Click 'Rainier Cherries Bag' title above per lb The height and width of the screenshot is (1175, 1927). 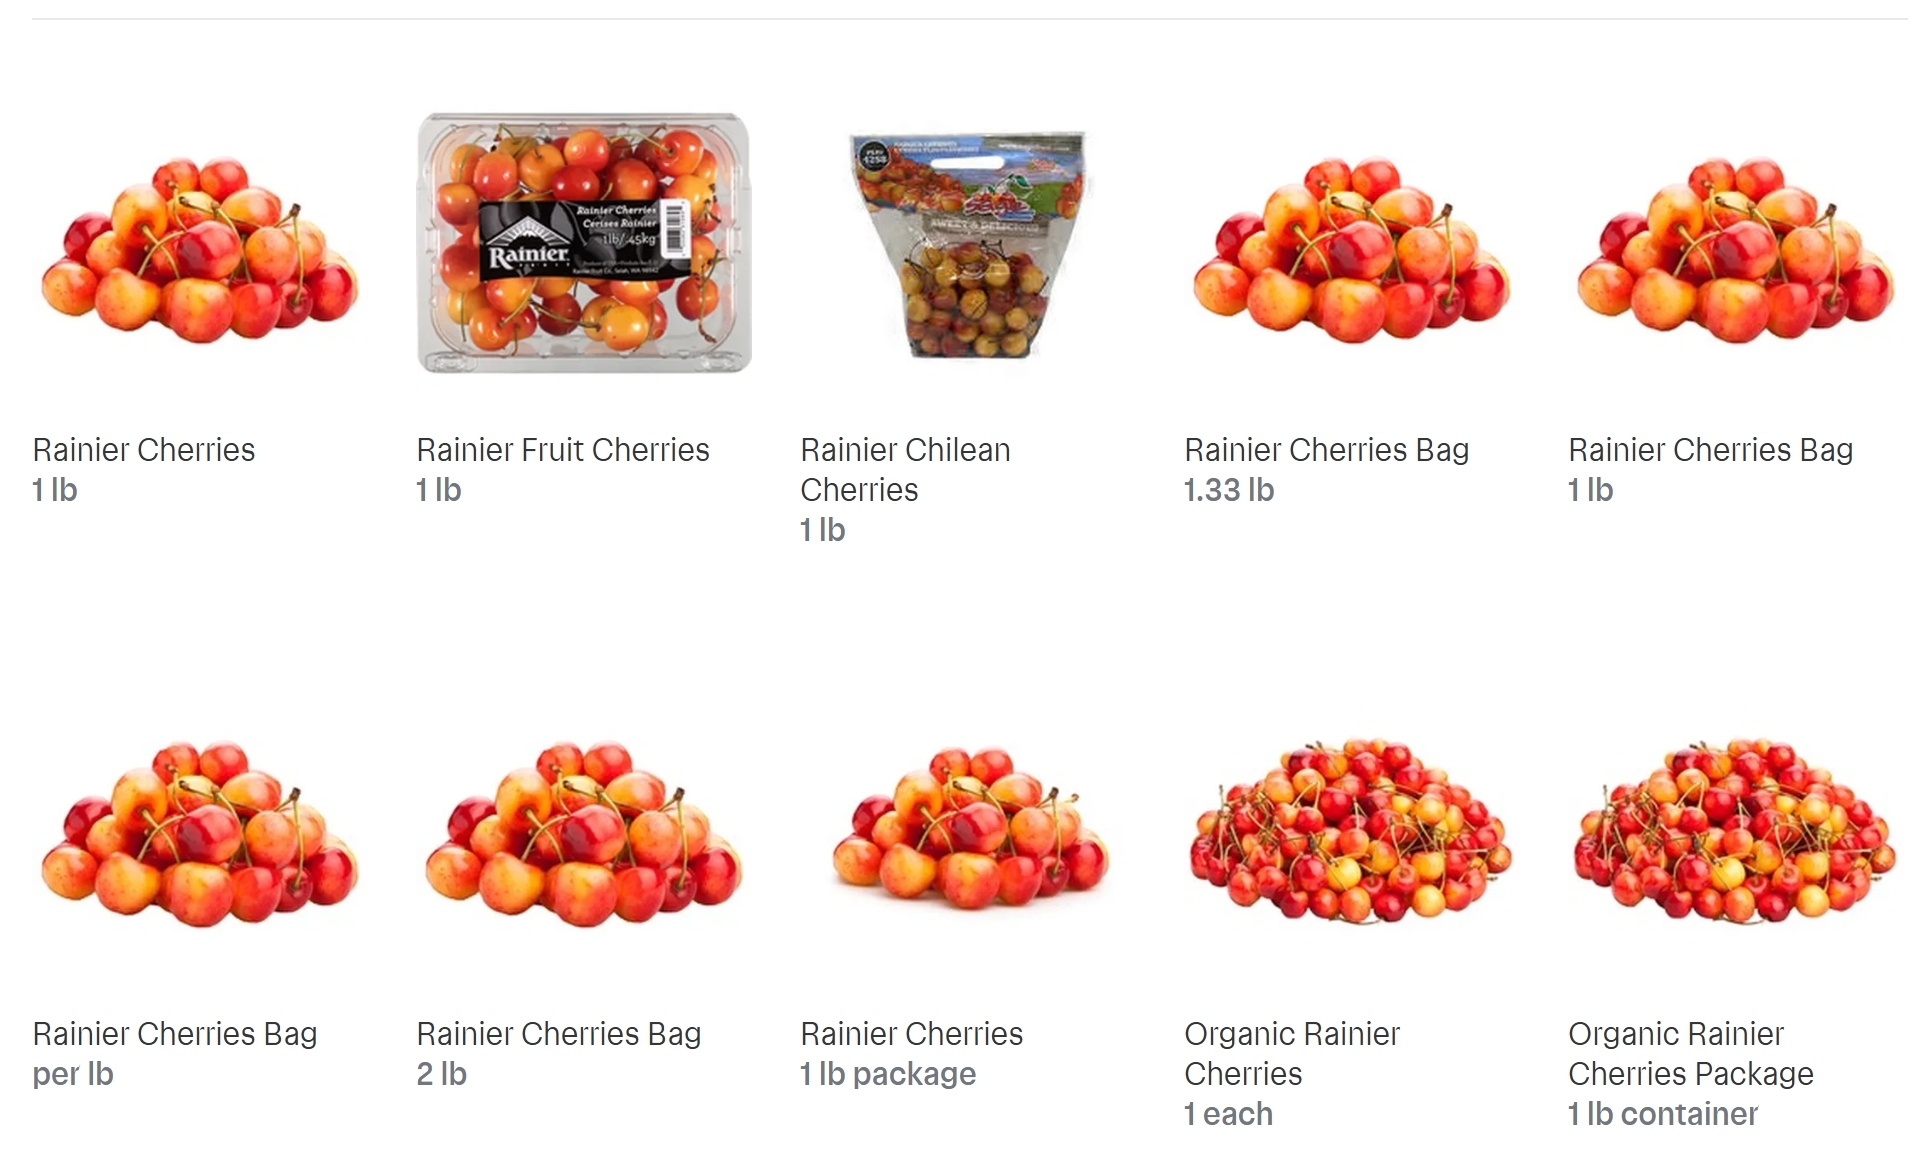coord(175,1034)
